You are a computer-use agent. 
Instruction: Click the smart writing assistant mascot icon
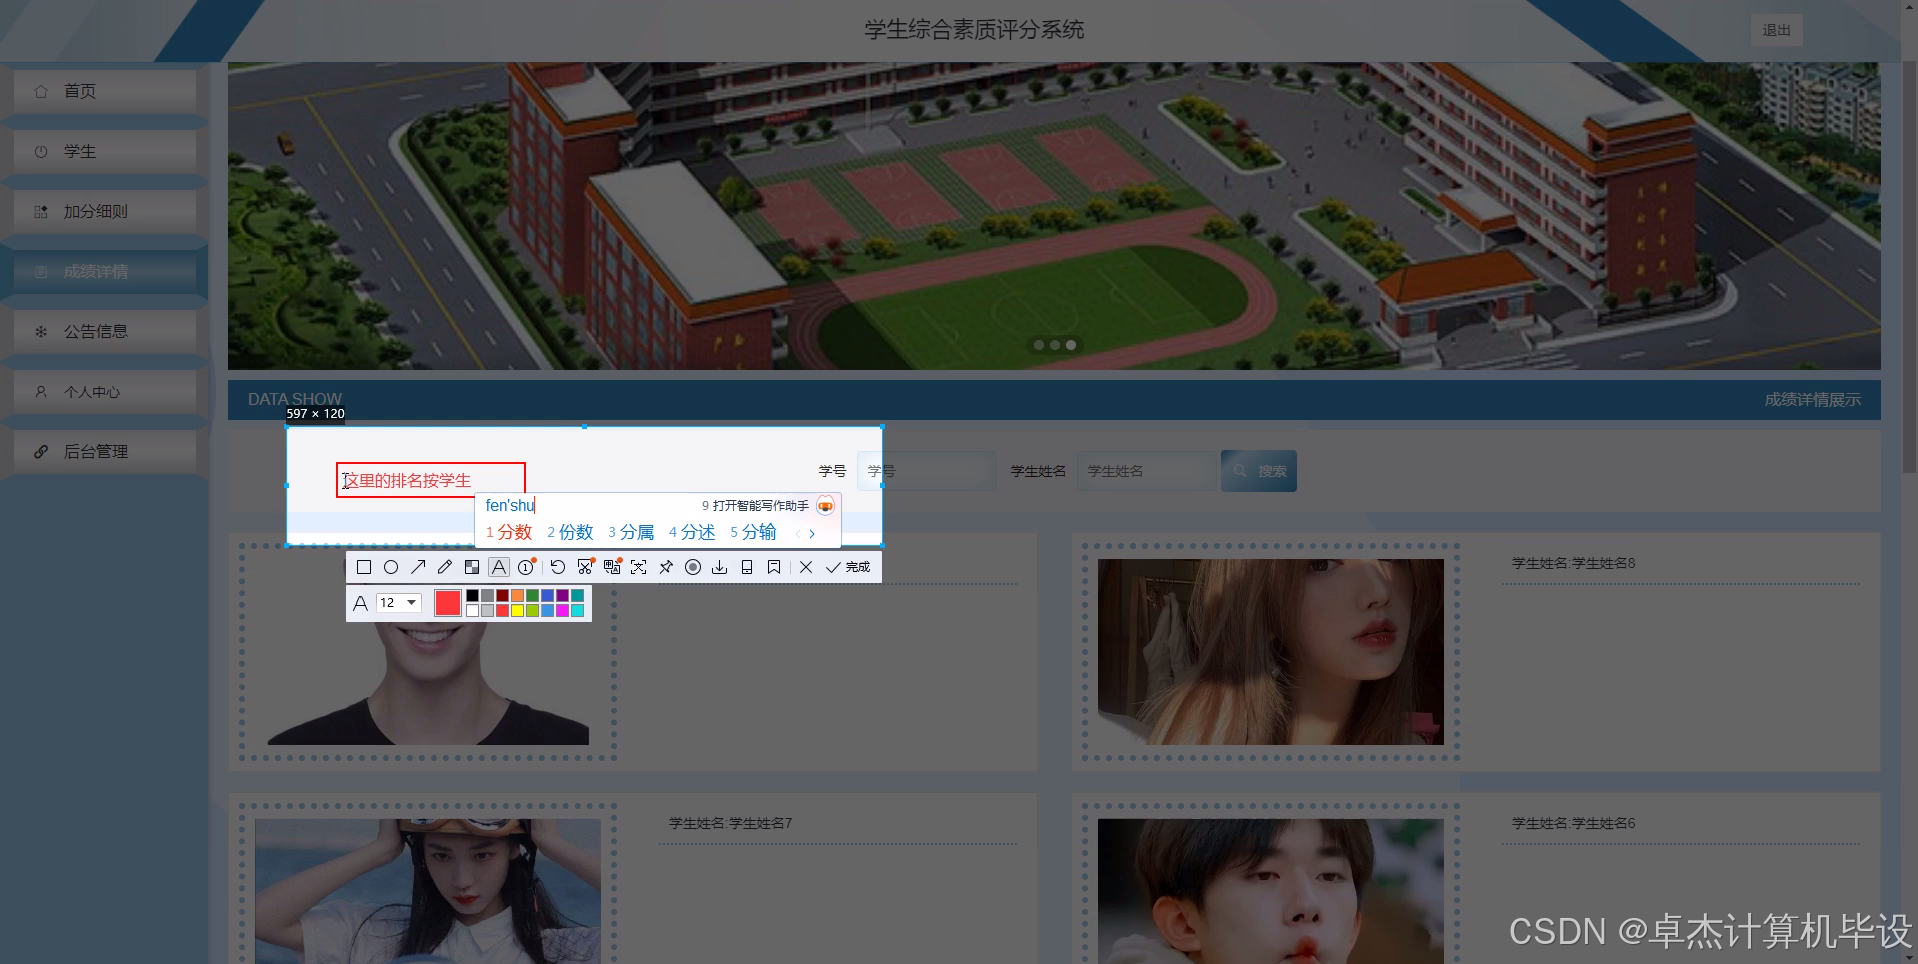click(x=825, y=506)
